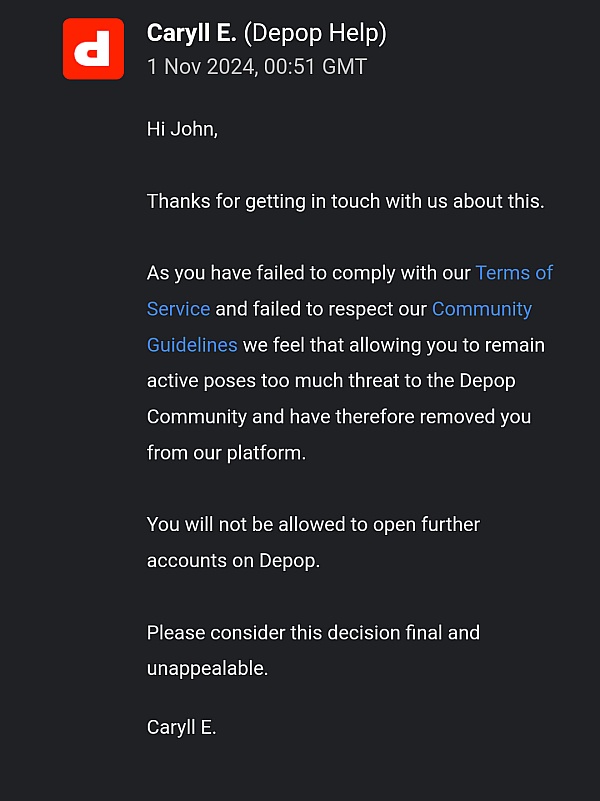Click the word "unappealable."

point(207,669)
